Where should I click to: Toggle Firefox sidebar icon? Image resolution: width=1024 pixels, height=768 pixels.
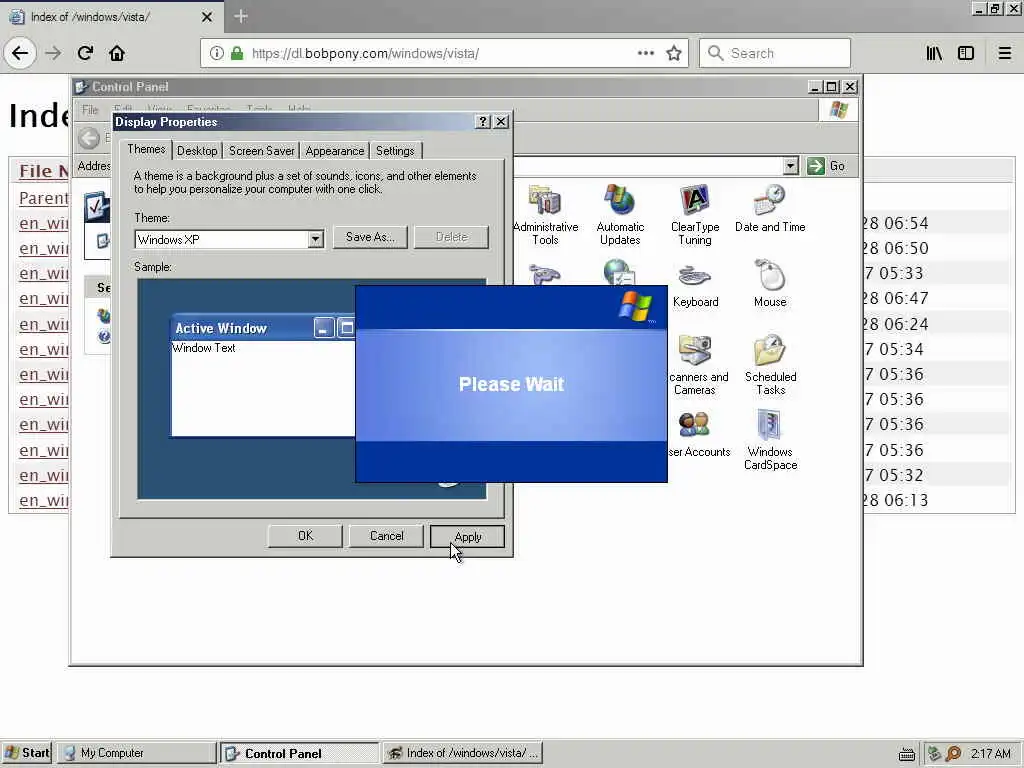966,53
